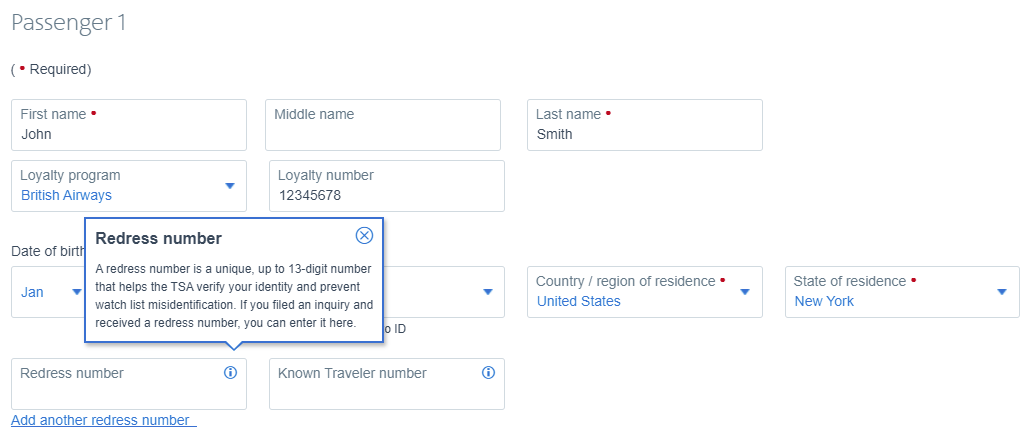Focus the Last name field containing Smith

coord(644,125)
